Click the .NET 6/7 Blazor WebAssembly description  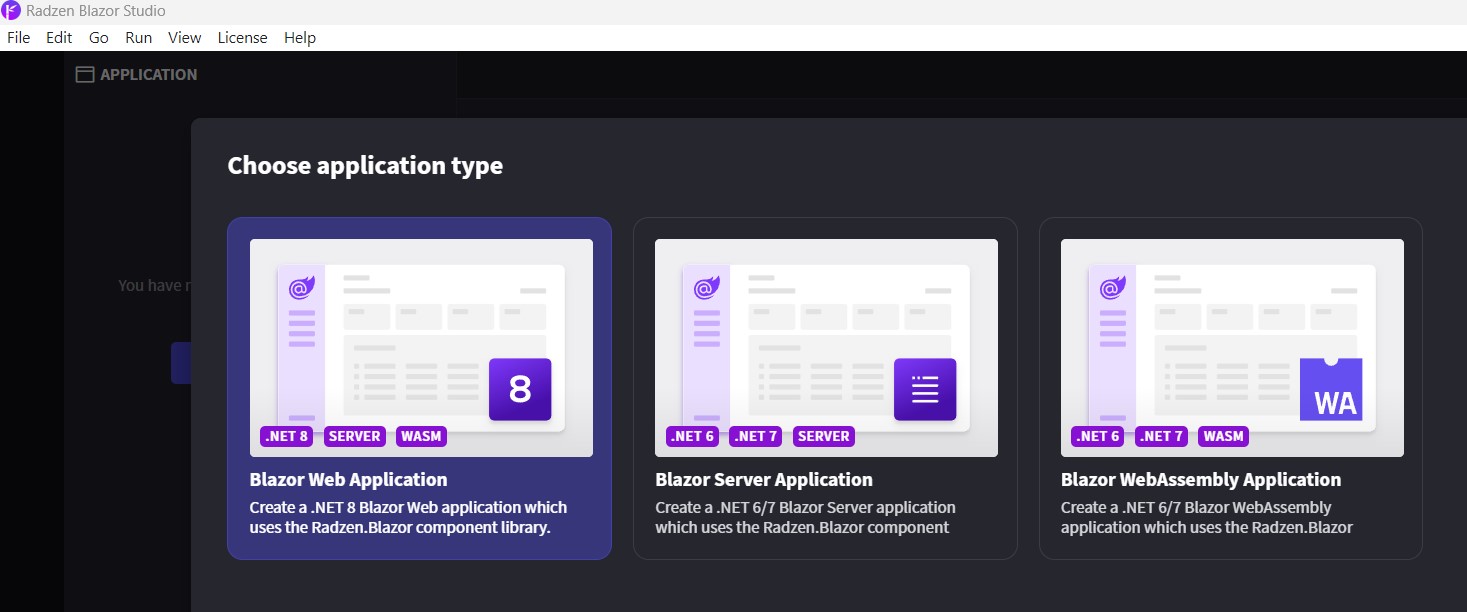[x=1207, y=517]
